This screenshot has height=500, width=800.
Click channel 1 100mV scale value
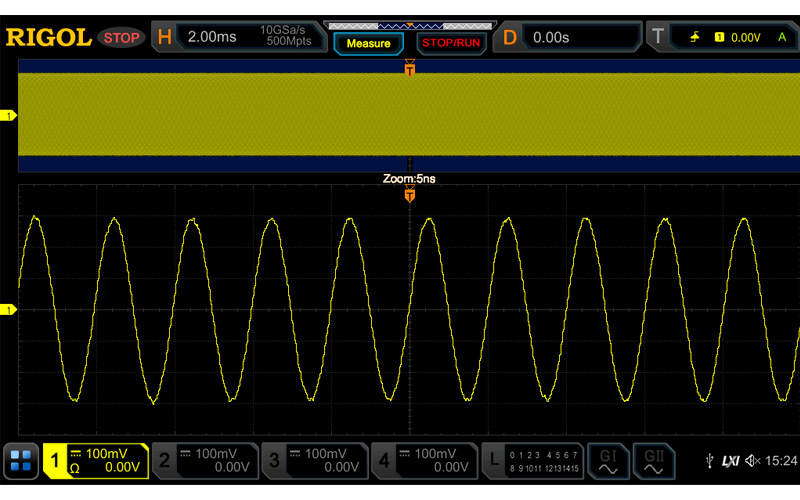107,454
